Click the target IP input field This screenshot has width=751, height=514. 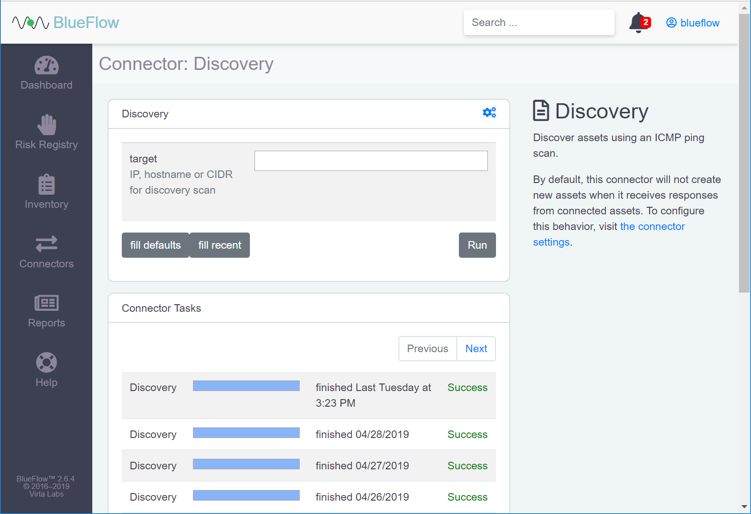371,161
